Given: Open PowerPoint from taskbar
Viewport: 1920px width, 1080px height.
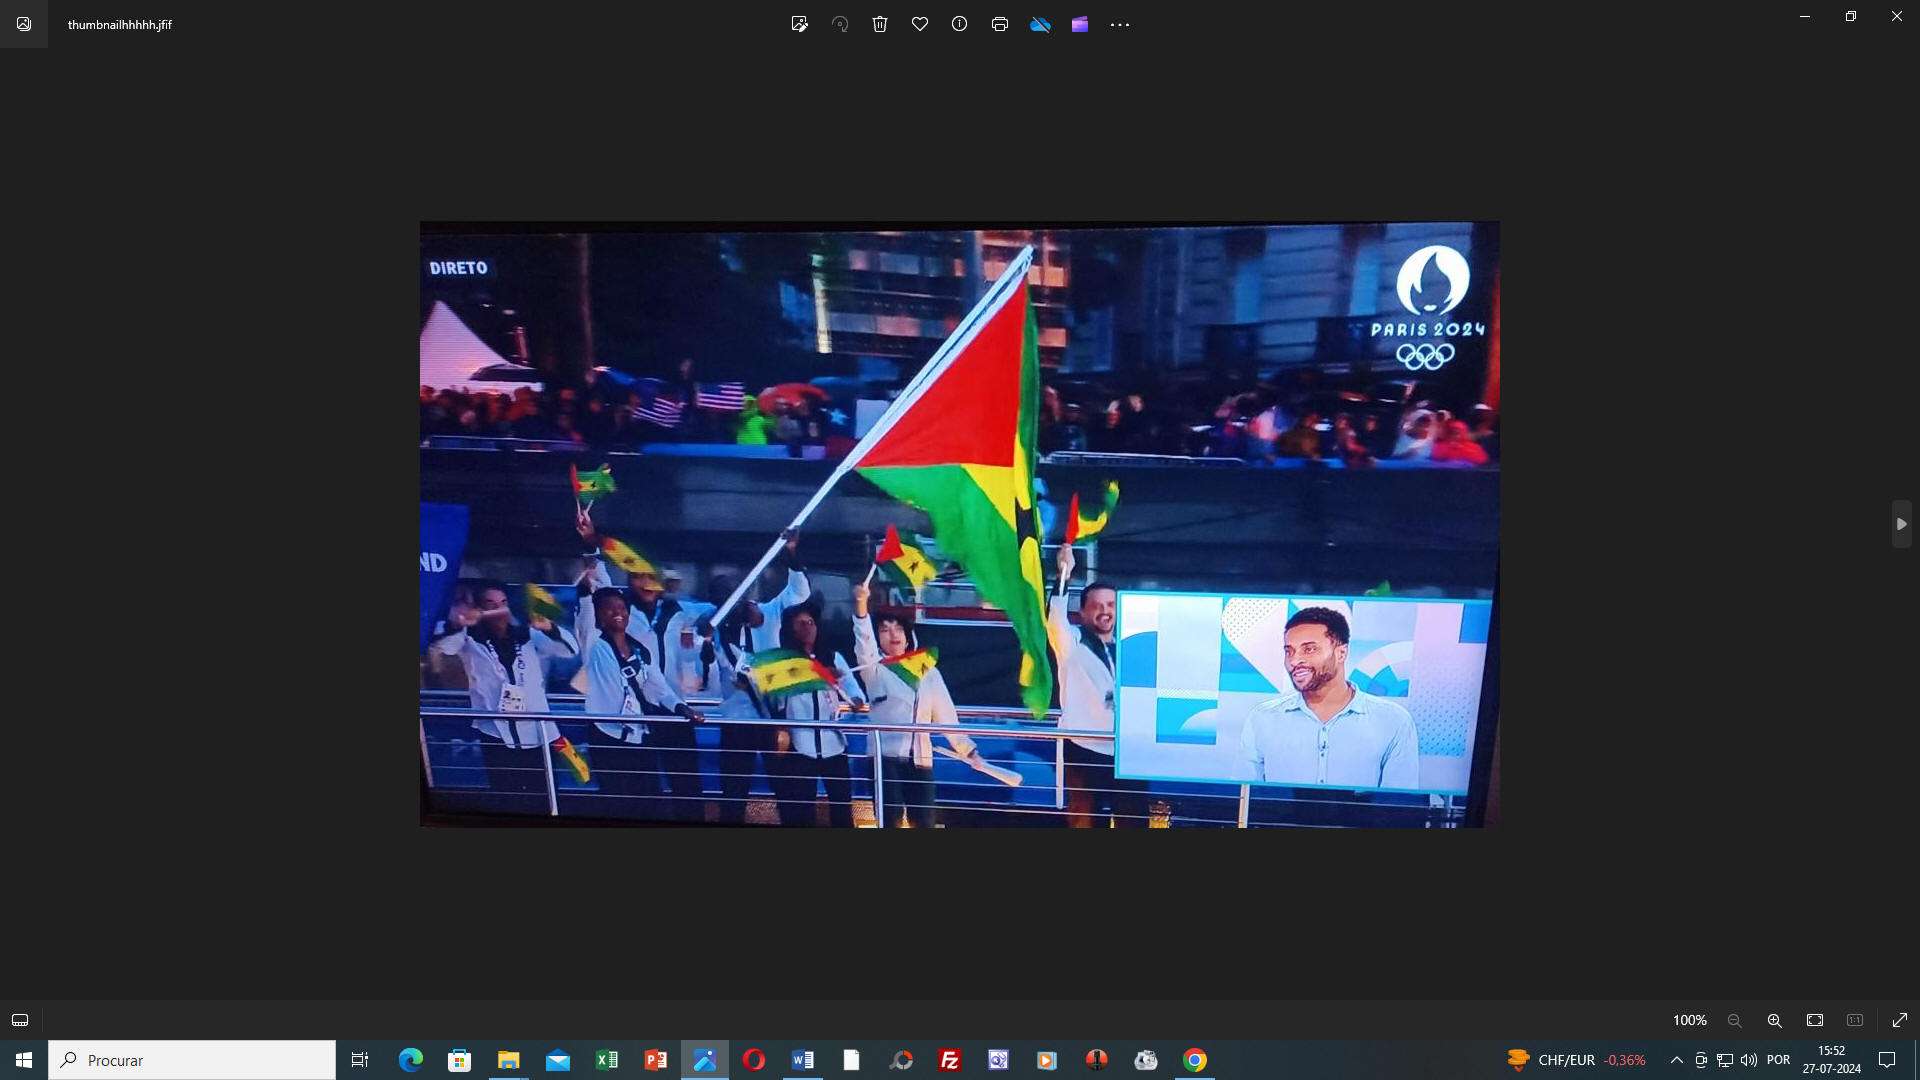Looking at the screenshot, I should pos(655,1060).
